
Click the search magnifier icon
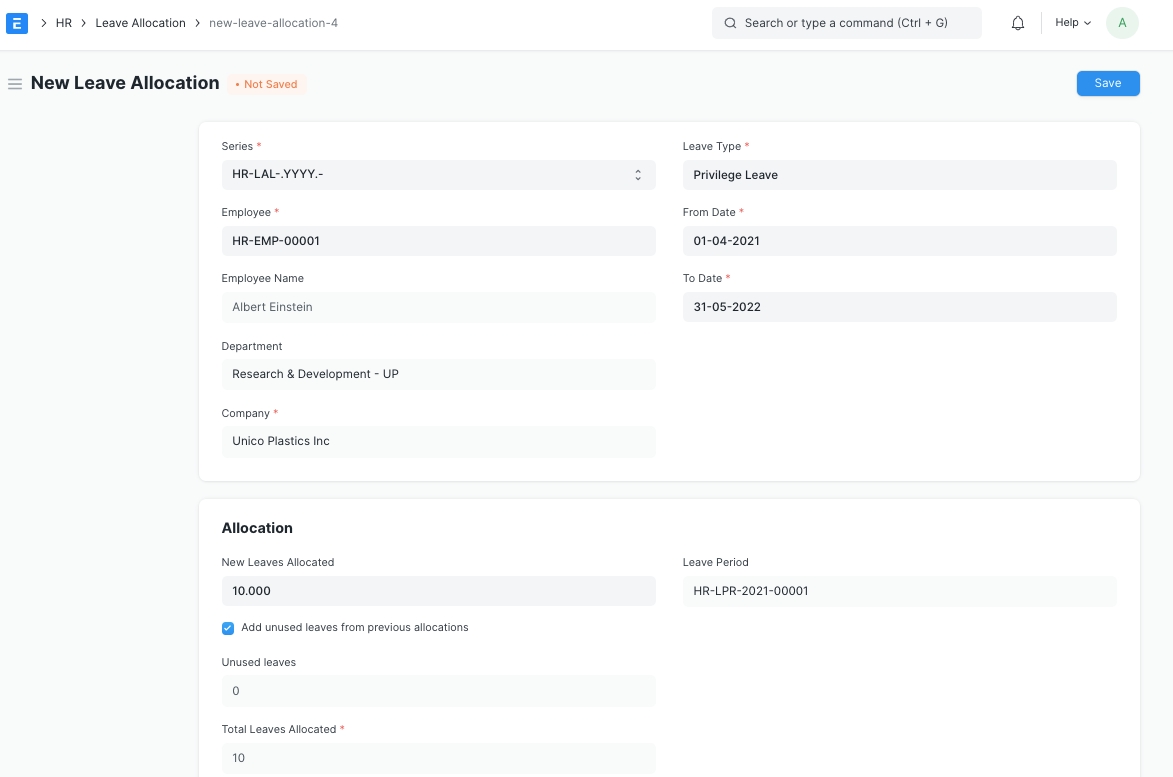[730, 23]
